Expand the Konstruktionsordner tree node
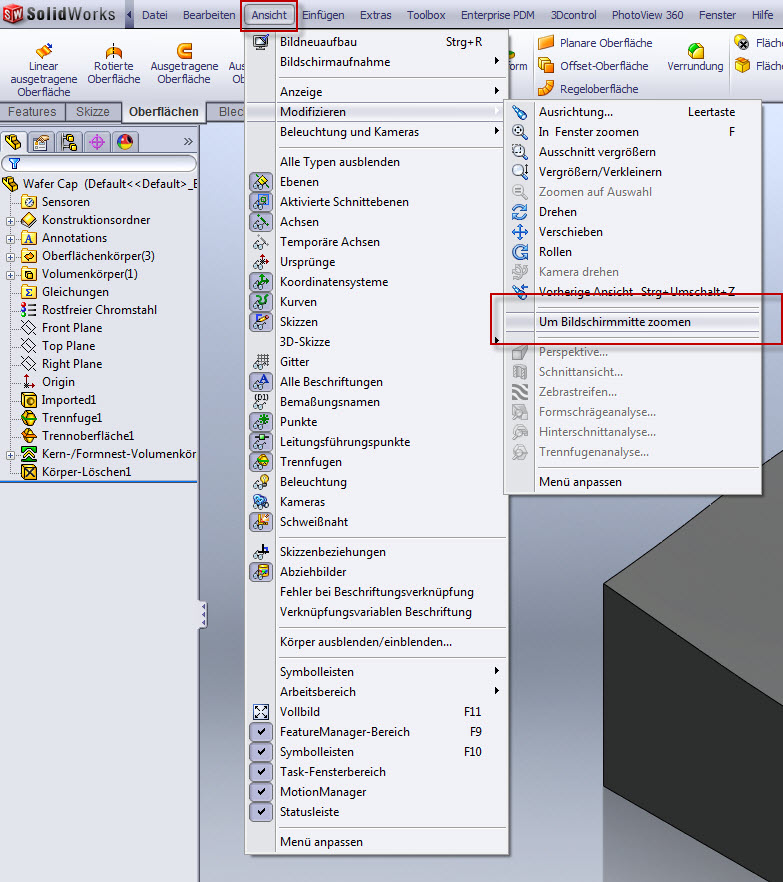This screenshot has height=882, width=783. [x=10, y=221]
